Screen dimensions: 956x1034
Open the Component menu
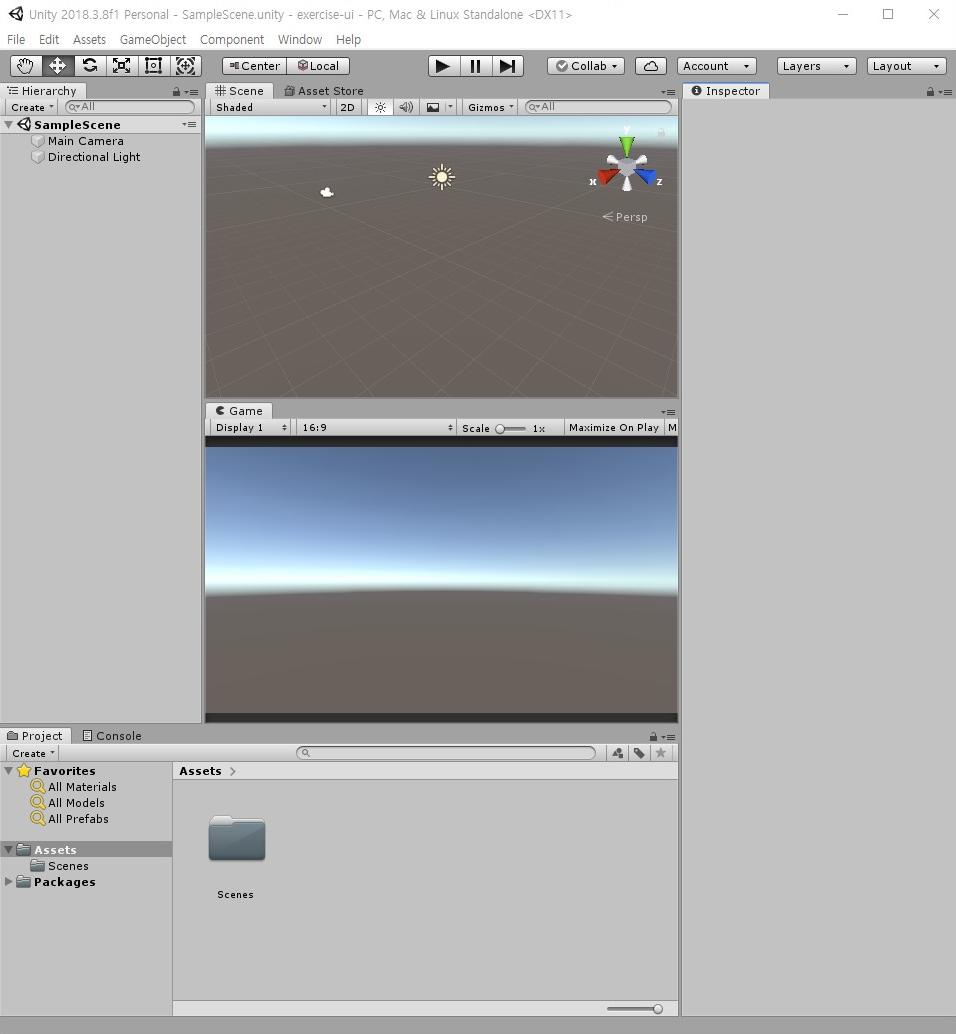tap(232, 40)
